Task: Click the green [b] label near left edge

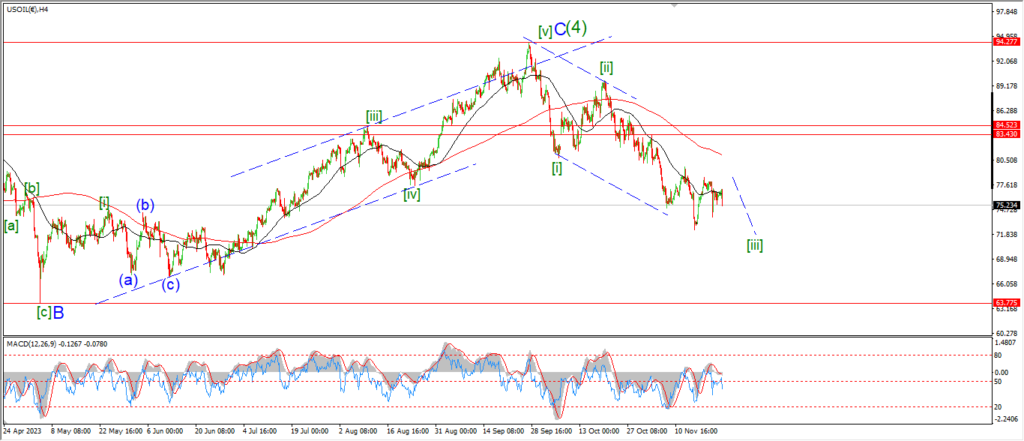Action: click(32, 187)
